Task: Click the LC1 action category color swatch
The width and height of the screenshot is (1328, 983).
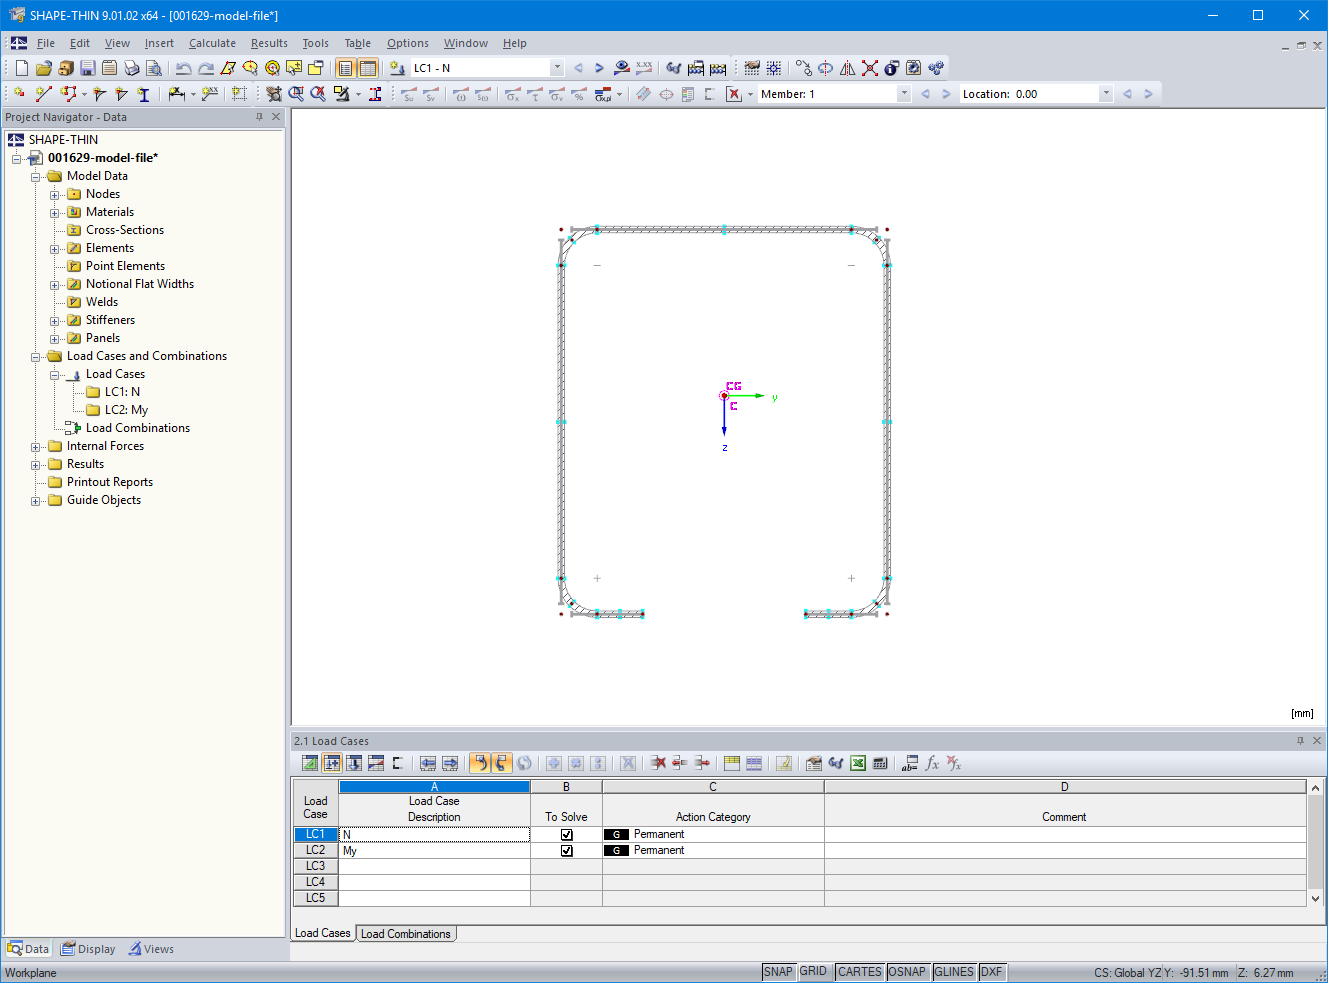Action: (616, 835)
